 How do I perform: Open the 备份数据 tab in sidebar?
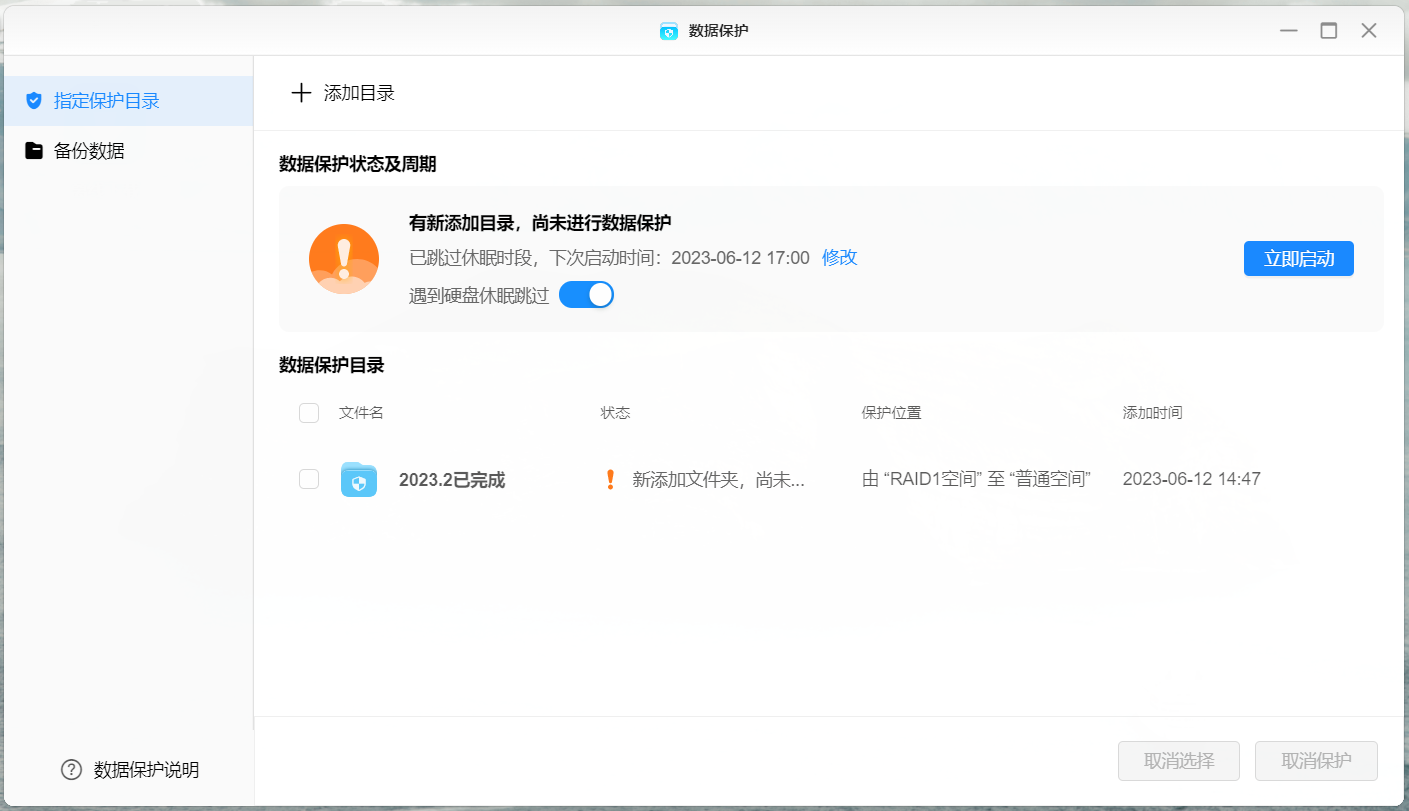point(89,151)
